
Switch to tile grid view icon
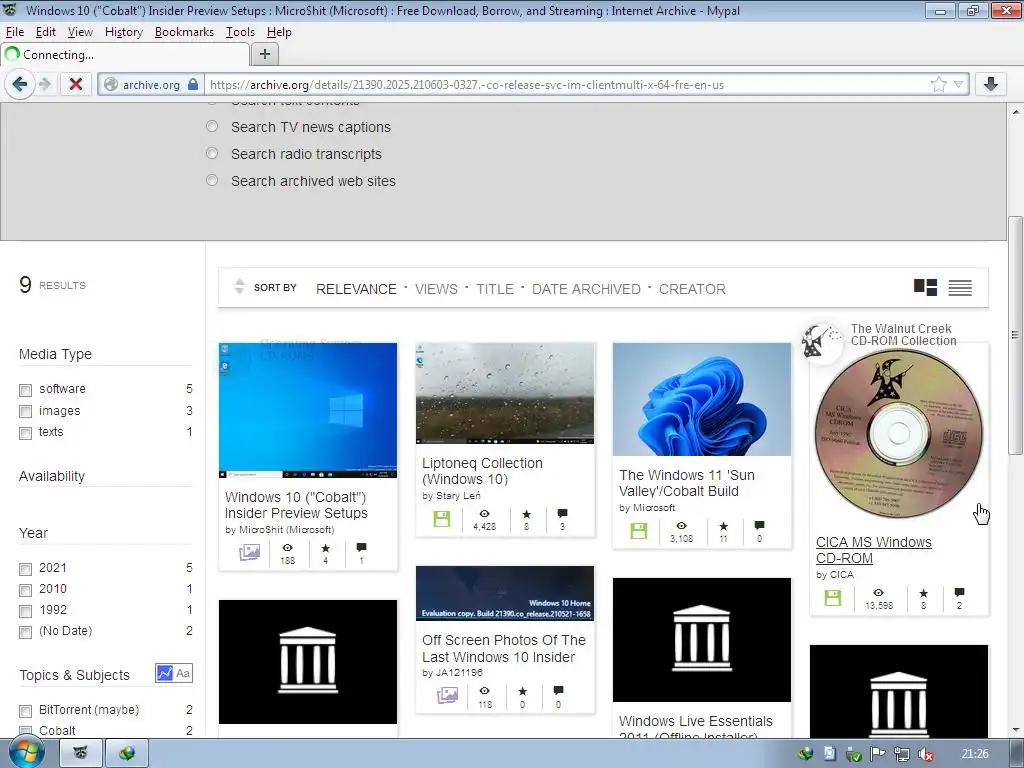click(925, 287)
